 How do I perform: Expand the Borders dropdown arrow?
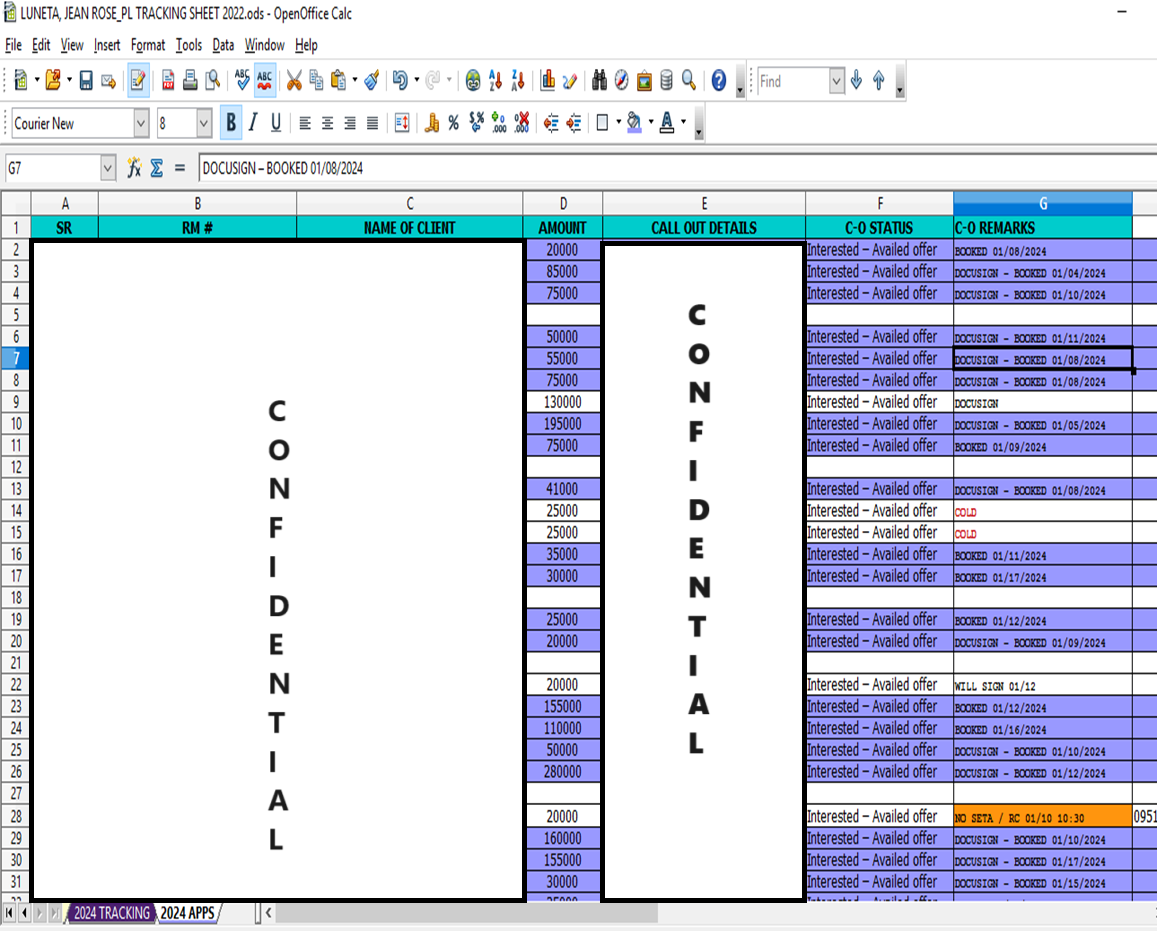click(618, 123)
